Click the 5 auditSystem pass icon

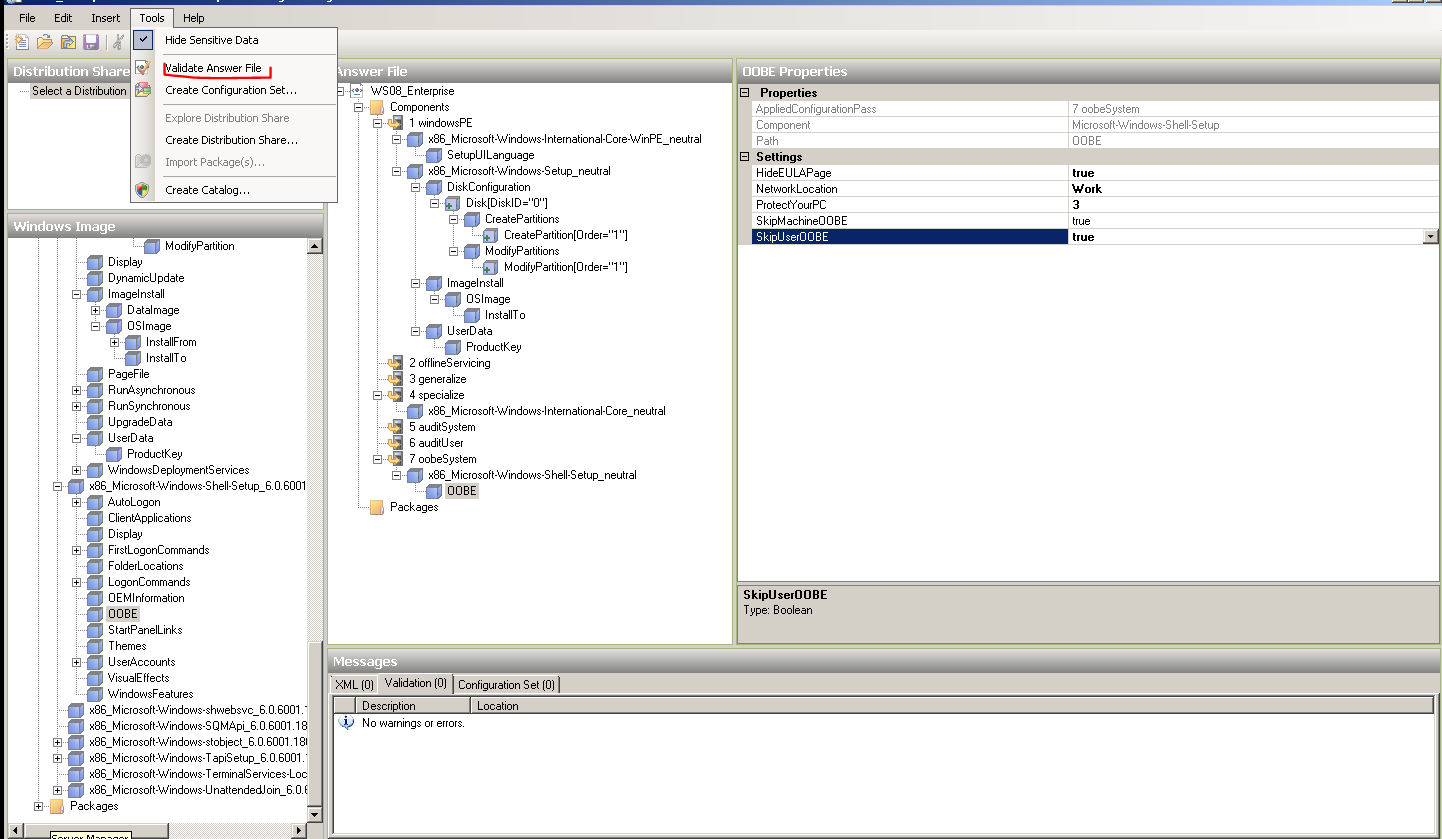click(395, 427)
